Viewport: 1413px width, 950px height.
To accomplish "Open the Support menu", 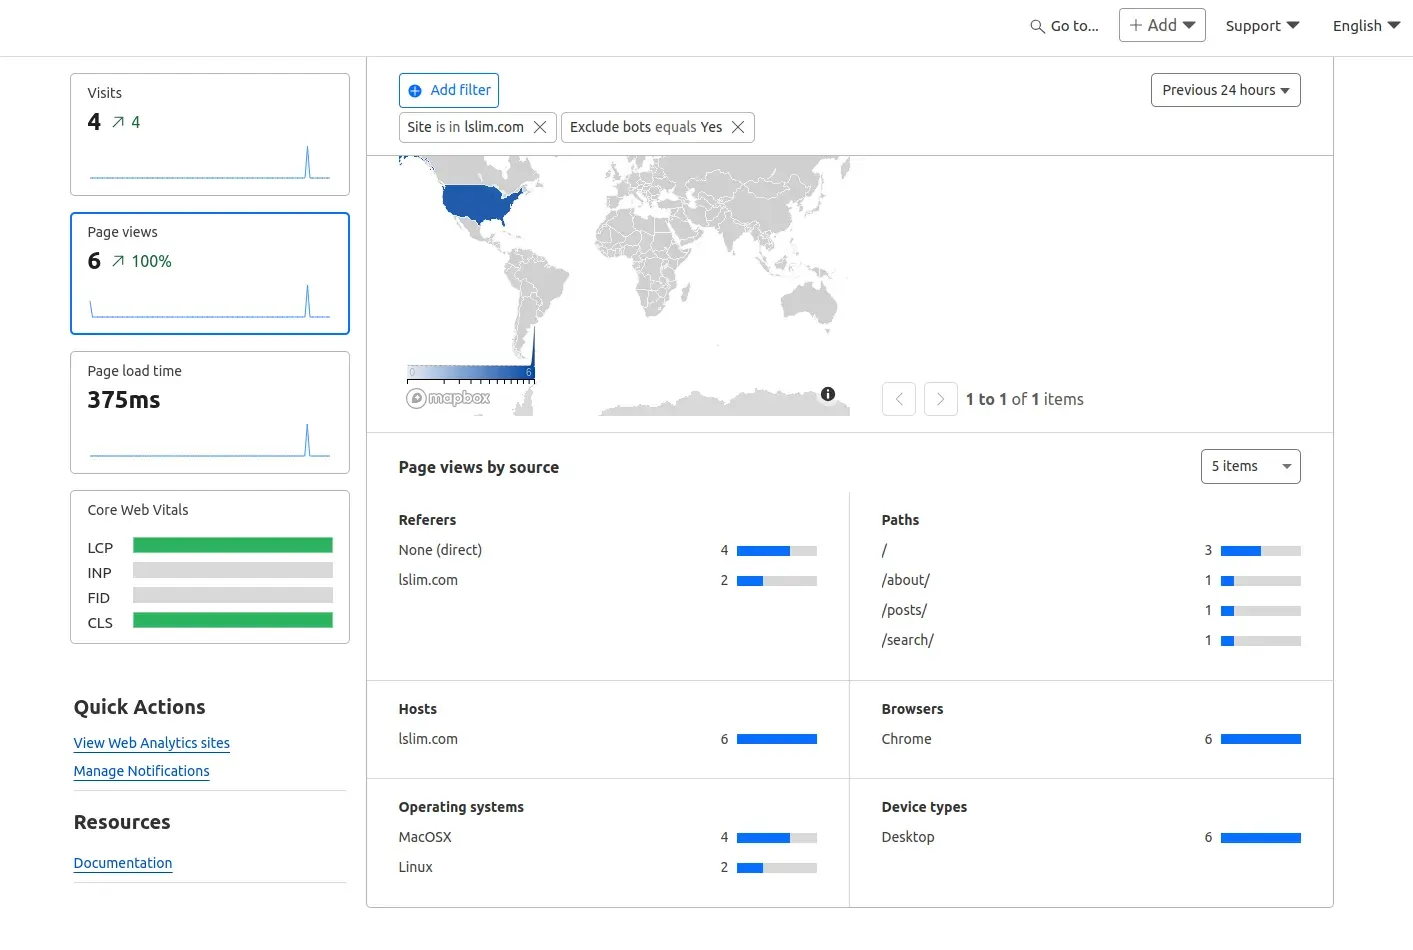I will (x=1262, y=25).
